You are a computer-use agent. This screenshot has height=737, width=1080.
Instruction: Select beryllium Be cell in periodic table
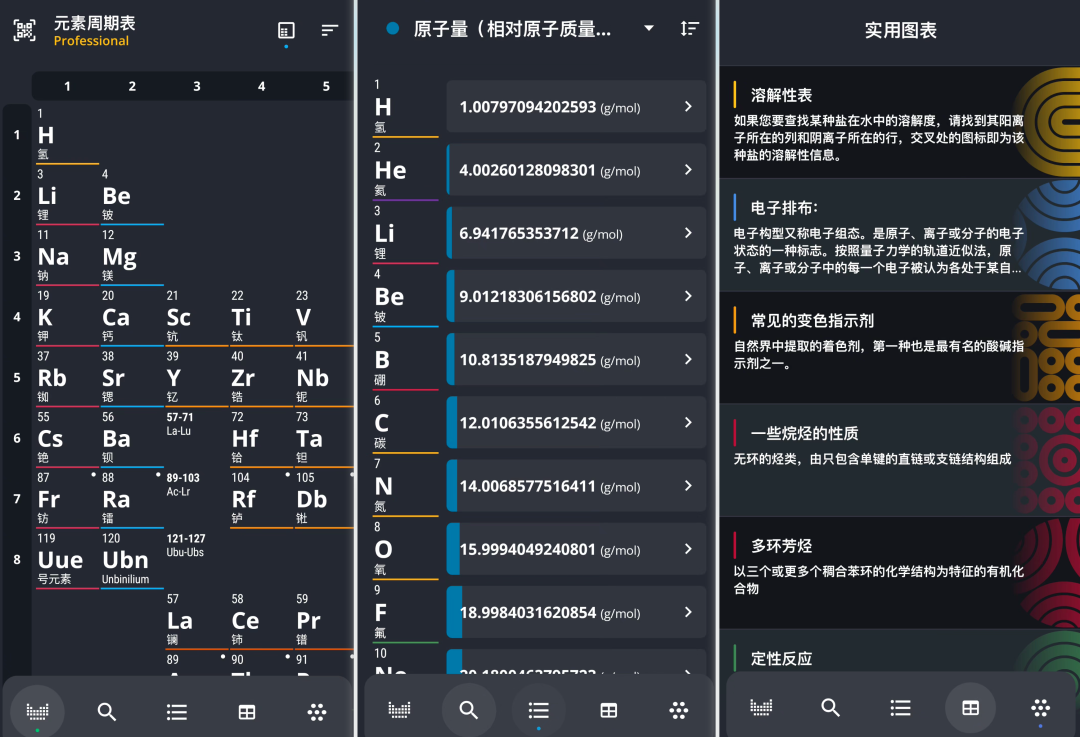tap(132, 196)
